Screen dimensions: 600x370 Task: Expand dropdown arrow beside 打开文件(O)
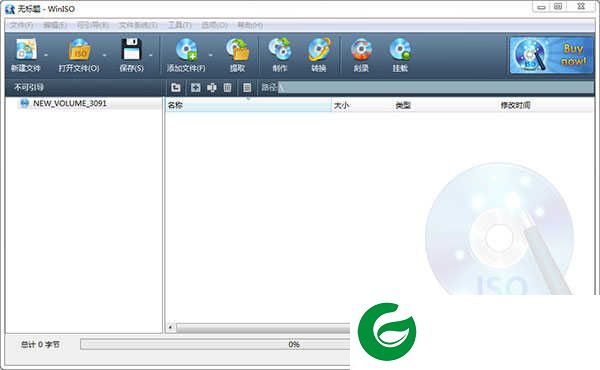pos(104,55)
